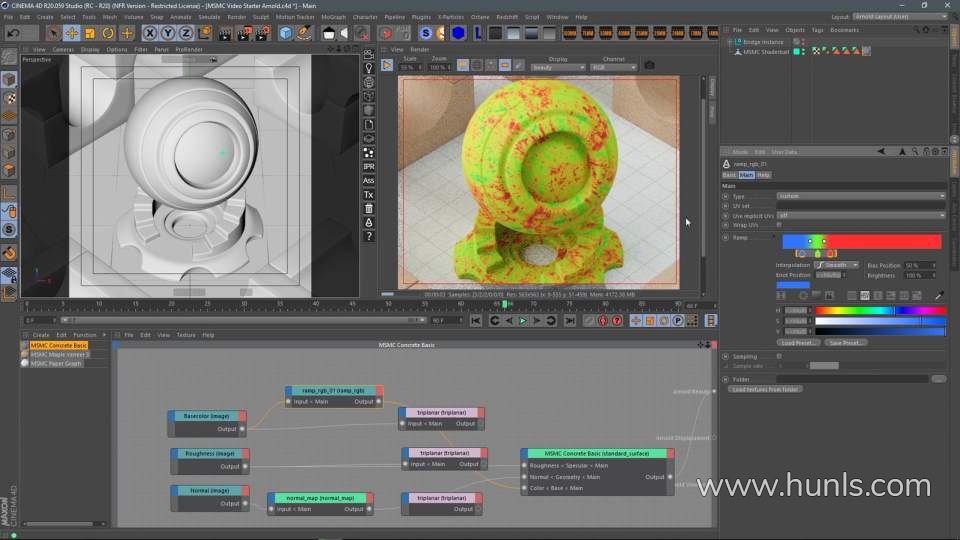960x540 pixels.
Task: Toggle the X axis lock
Action: (x=148, y=33)
